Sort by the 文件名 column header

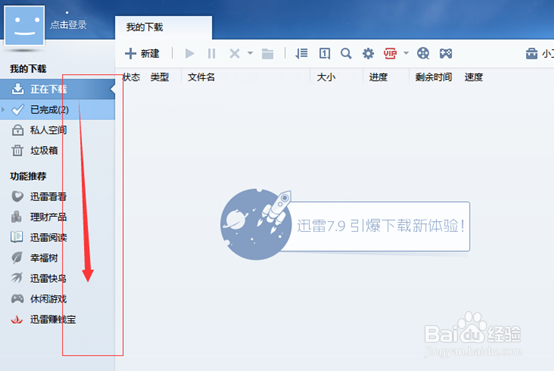point(201,77)
